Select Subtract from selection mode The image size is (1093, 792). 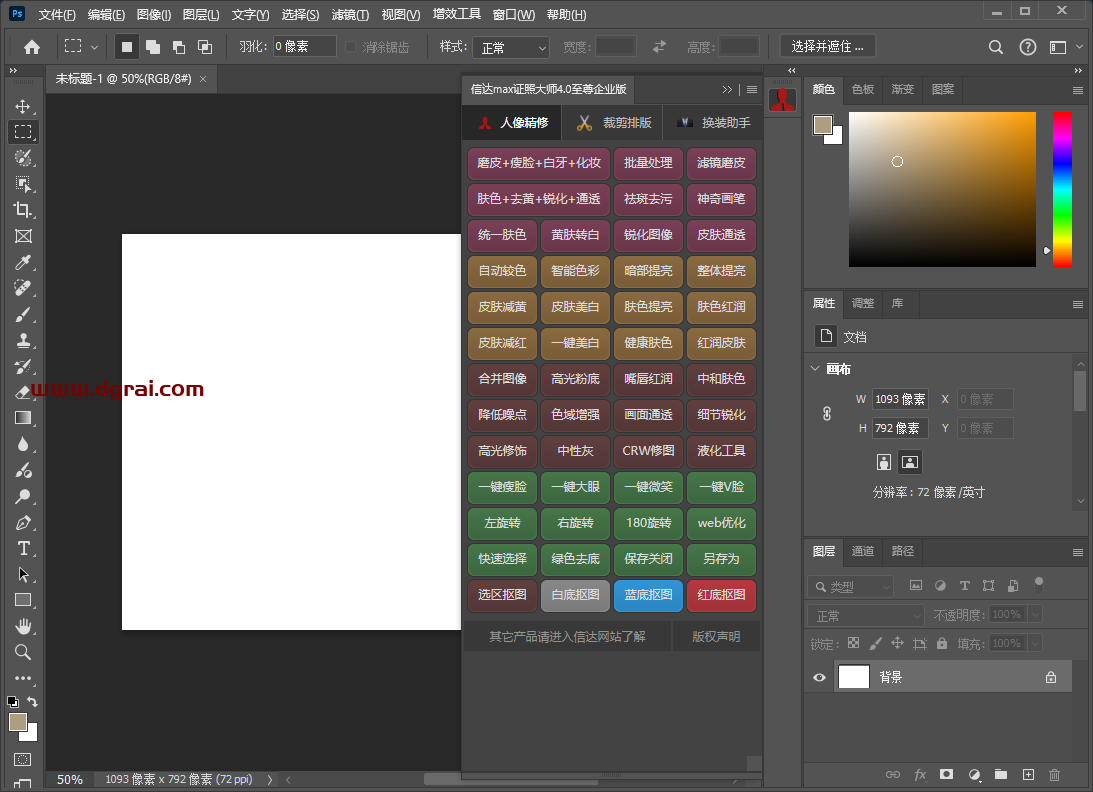click(x=179, y=47)
